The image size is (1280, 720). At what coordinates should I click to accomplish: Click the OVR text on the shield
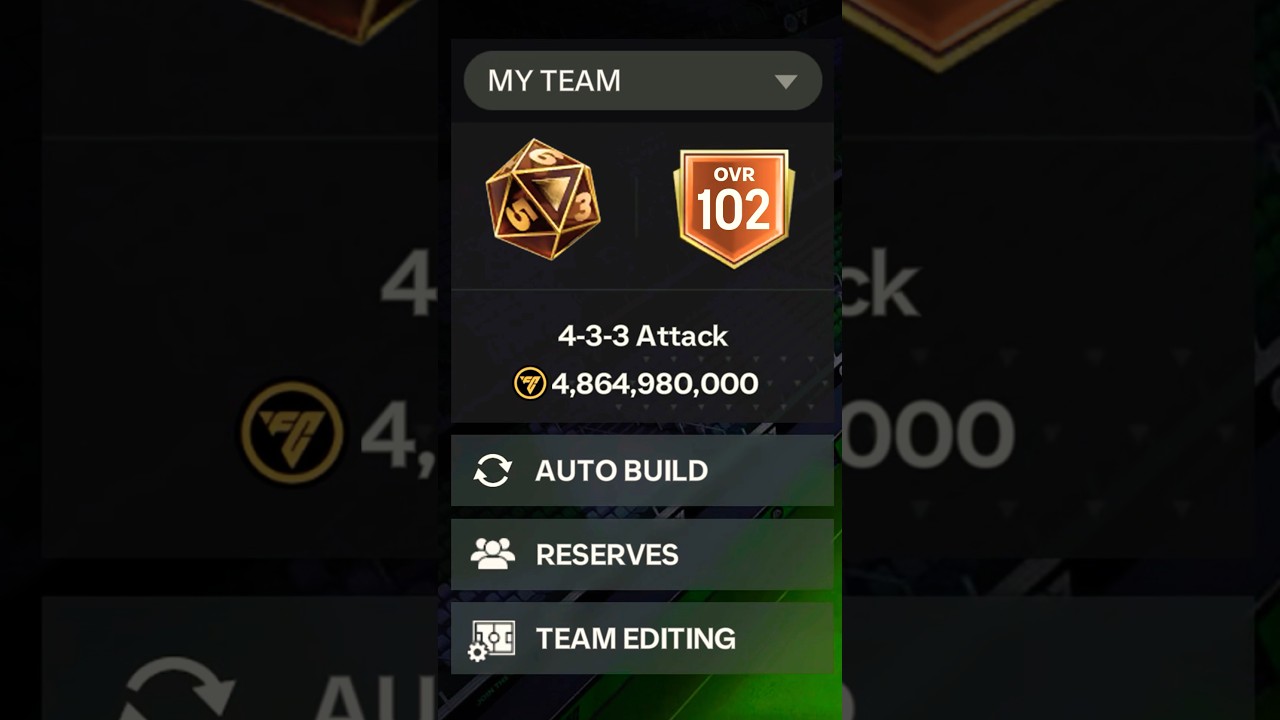tap(734, 175)
